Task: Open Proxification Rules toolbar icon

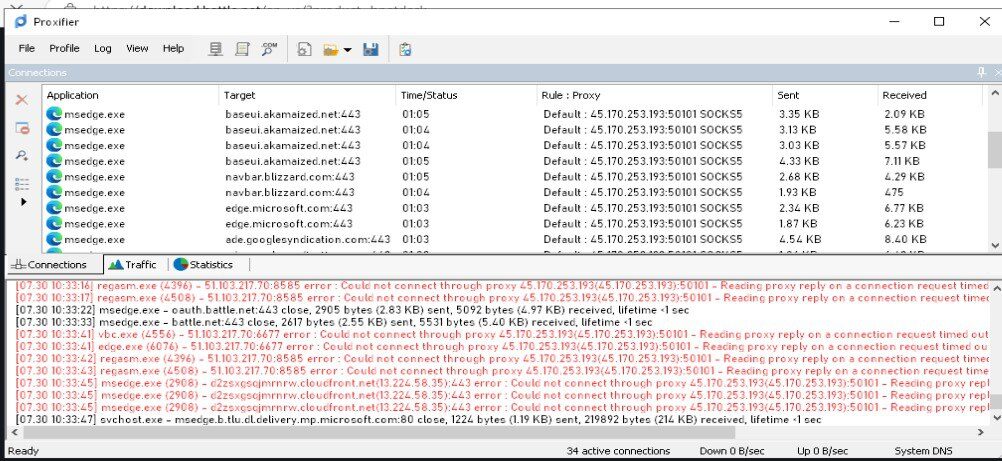Action: (242, 49)
